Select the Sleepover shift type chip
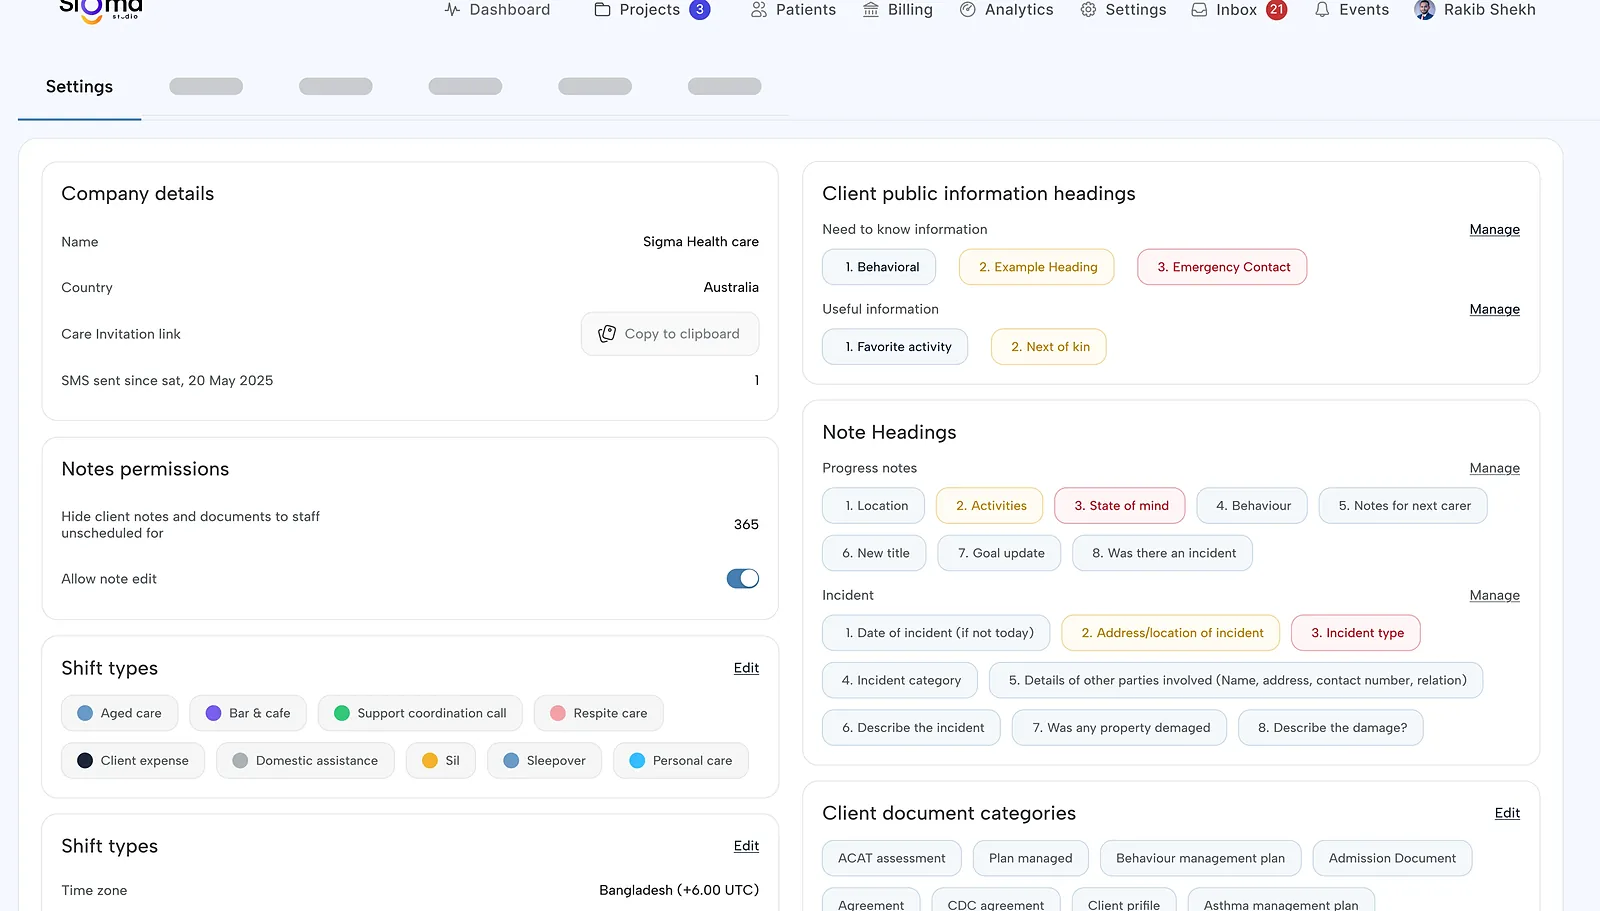1600x911 pixels. coord(544,761)
